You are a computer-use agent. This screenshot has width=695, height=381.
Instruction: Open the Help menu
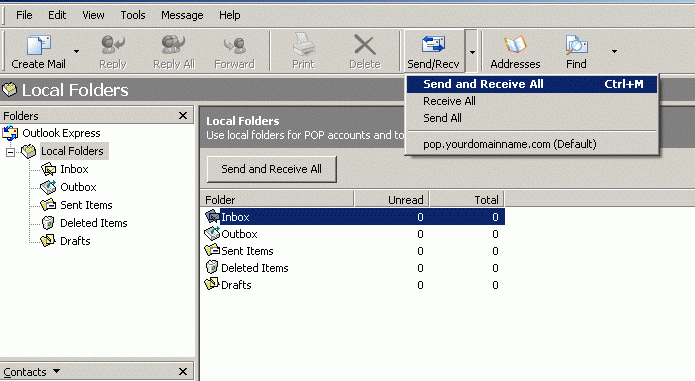230,15
